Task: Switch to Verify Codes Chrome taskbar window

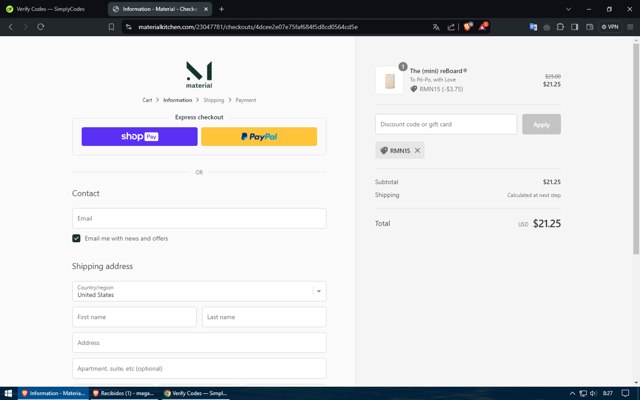Action: pos(196,393)
